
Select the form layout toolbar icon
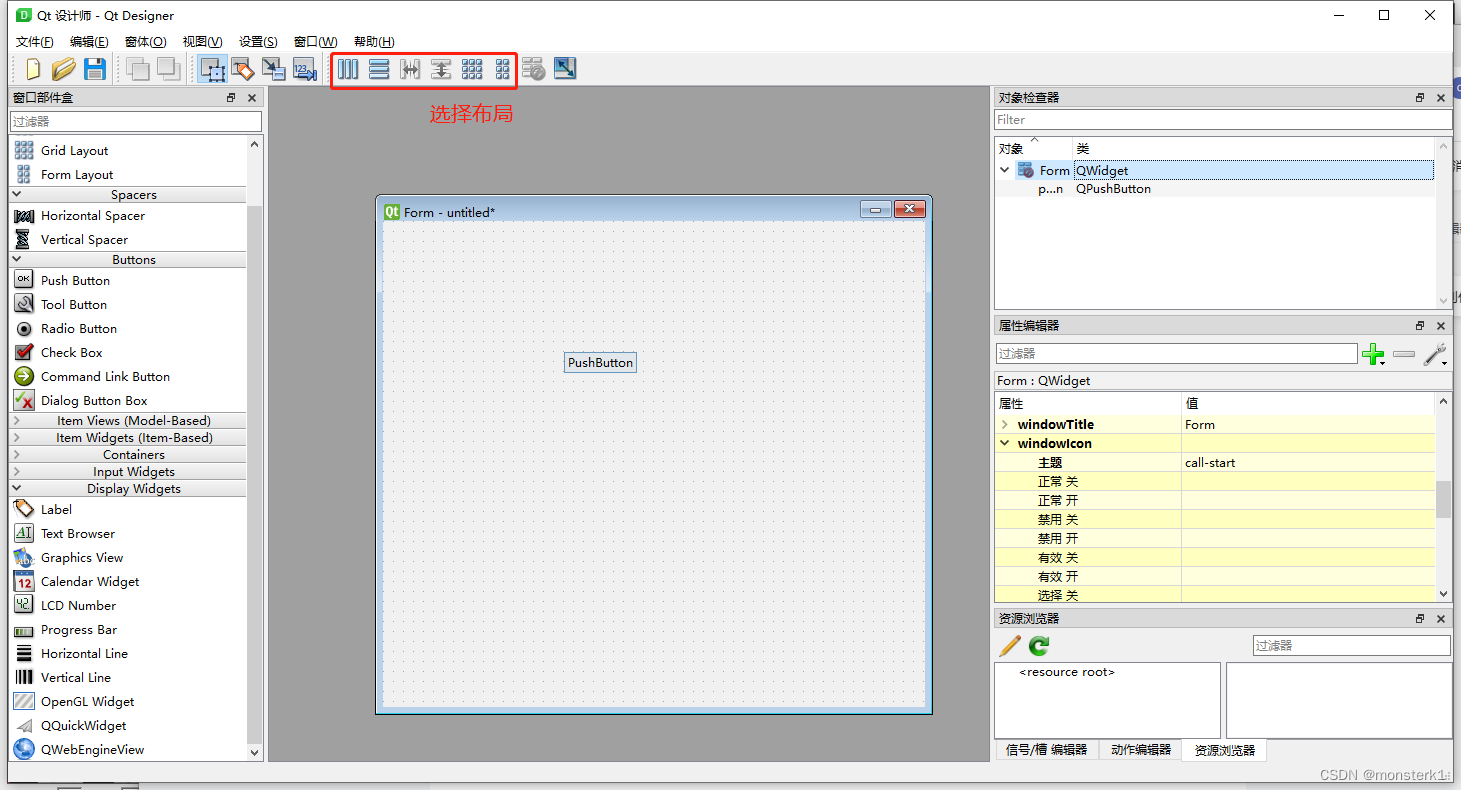click(x=502, y=69)
